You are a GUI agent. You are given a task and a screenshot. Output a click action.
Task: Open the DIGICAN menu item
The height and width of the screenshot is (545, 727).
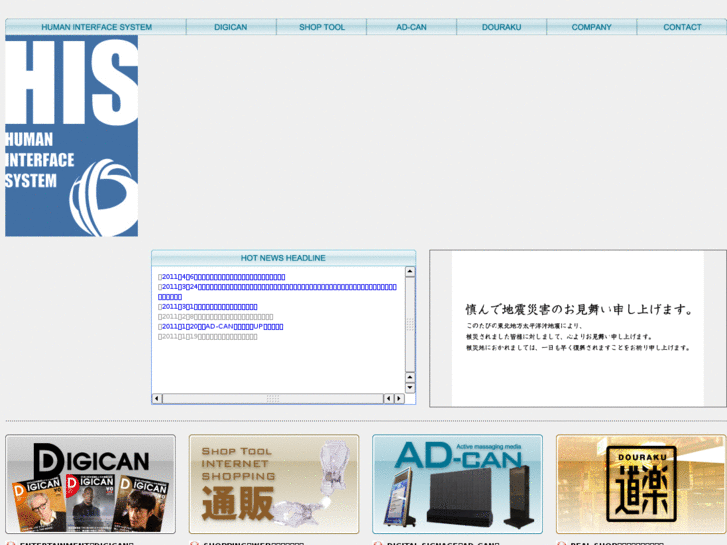[231, 27]
